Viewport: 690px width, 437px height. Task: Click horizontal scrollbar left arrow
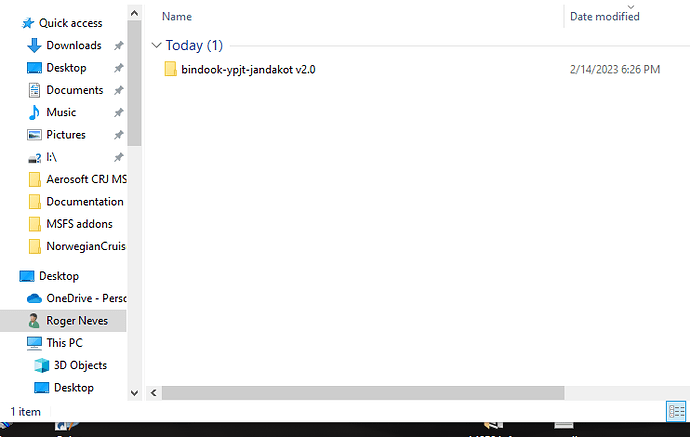pos(154,393)
